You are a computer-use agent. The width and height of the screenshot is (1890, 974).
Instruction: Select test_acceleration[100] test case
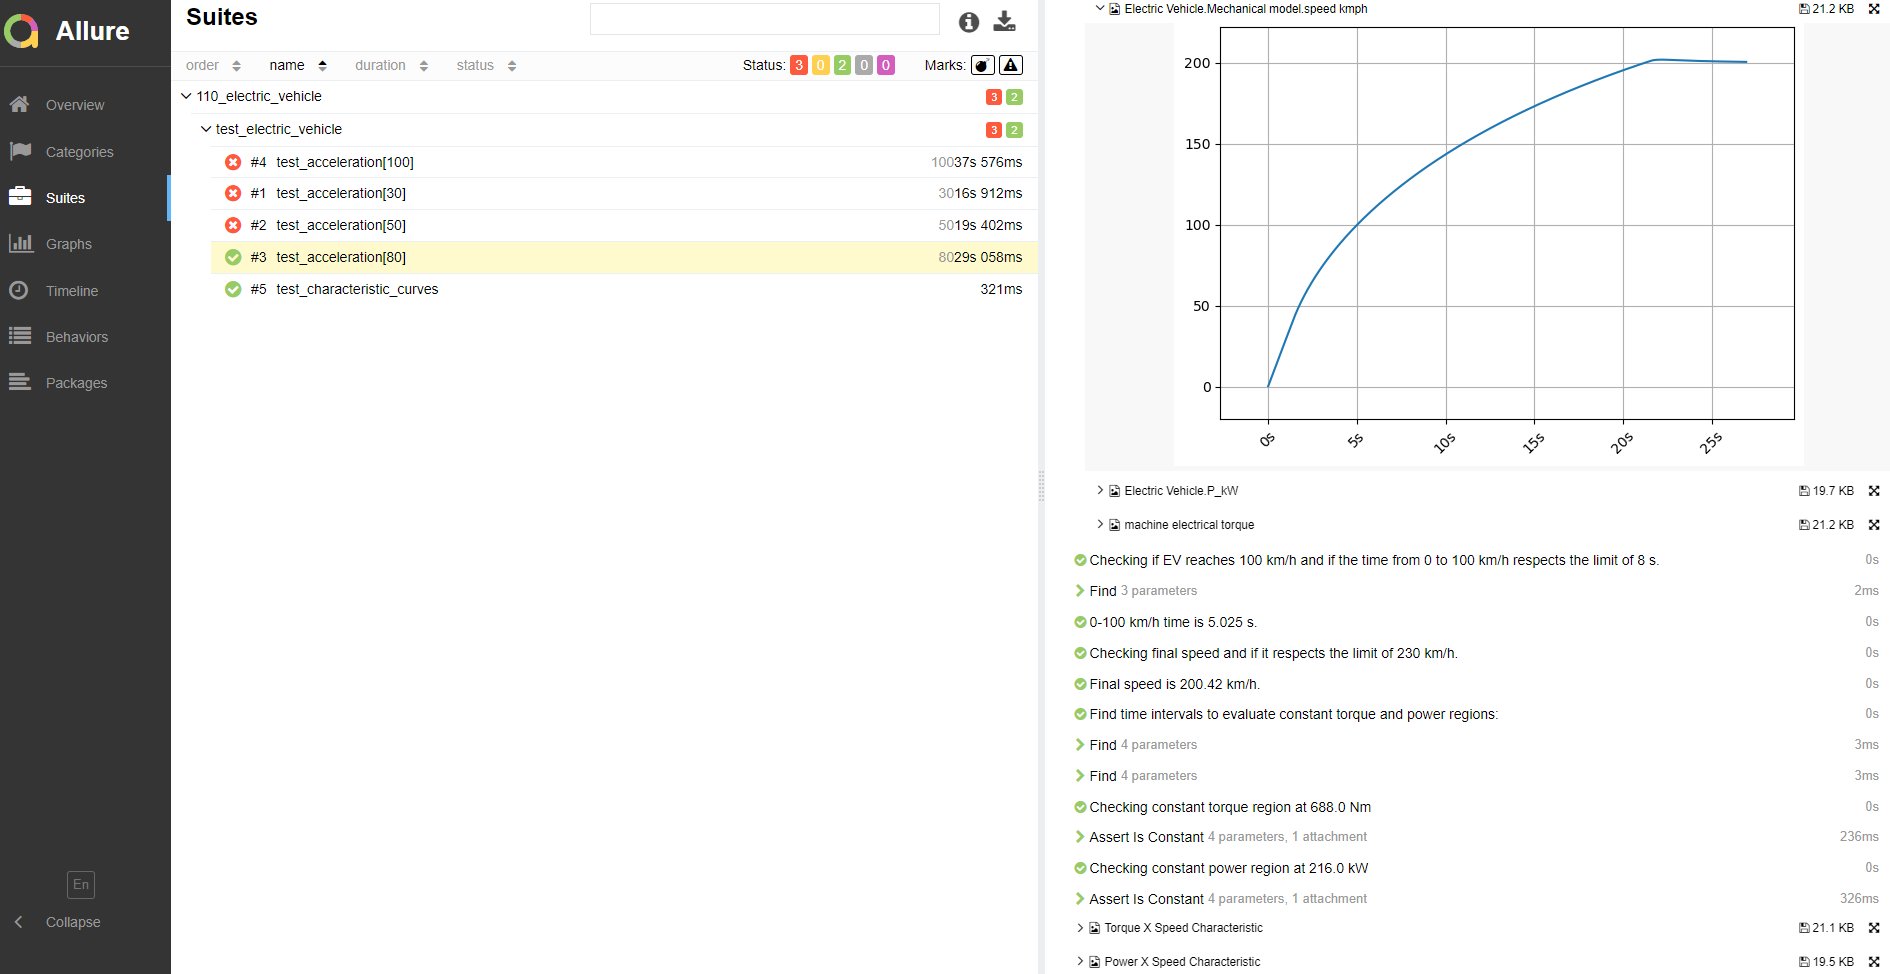pos(345,162)
